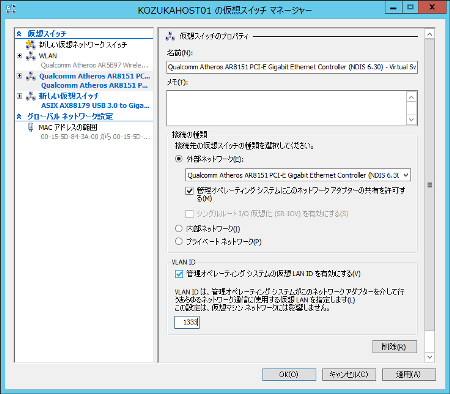This screenshot has height=394, width=450.
Task: Select the private network radio button
Action: [x=179, y=241]
